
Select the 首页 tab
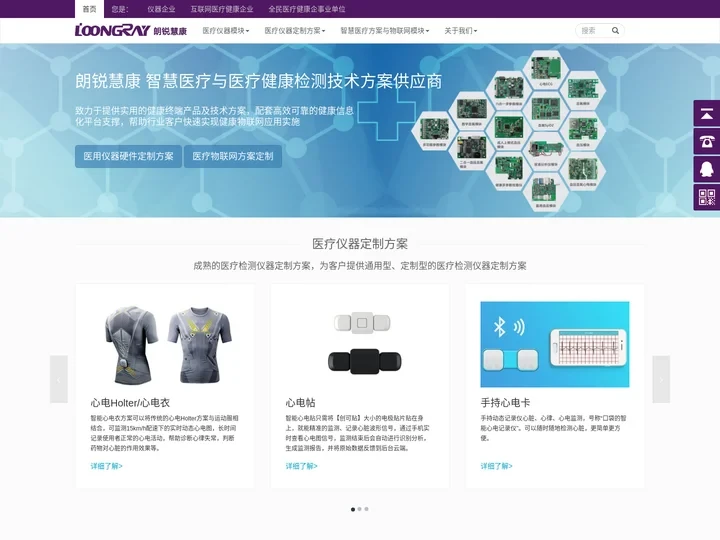point(90,9)
